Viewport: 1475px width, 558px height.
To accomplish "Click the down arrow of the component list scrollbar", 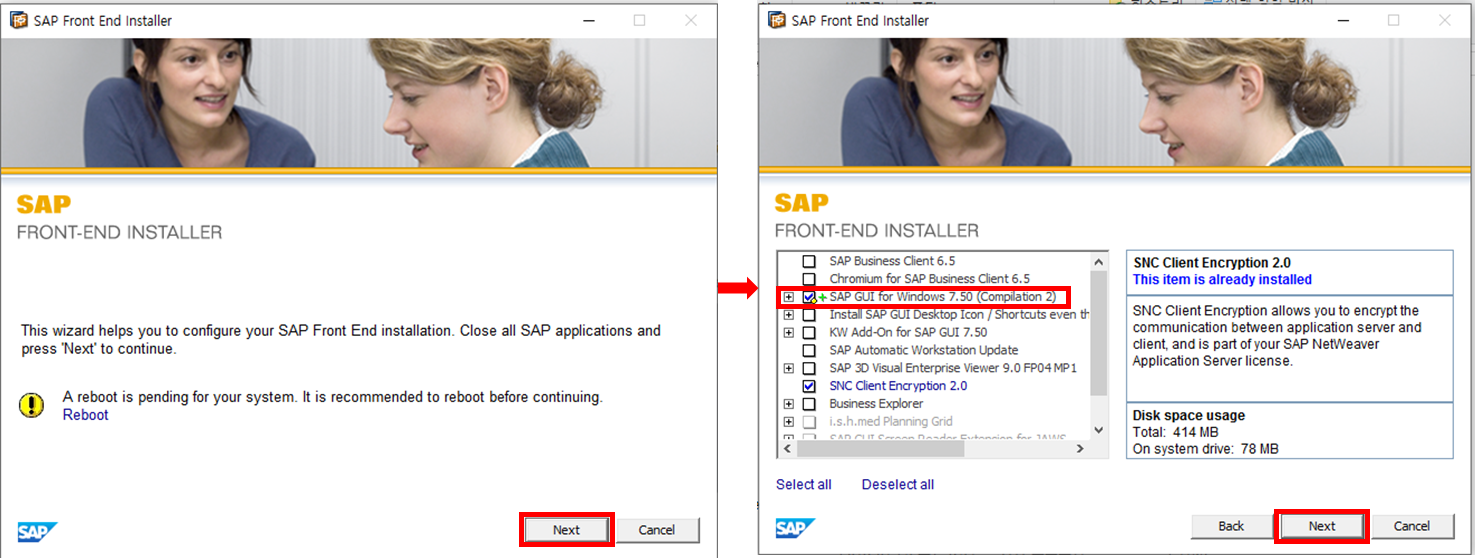I will [1099, 430].
